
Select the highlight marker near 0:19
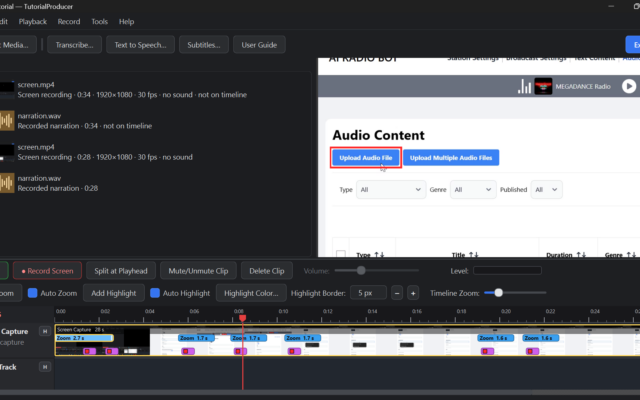(x=487, y=351)
